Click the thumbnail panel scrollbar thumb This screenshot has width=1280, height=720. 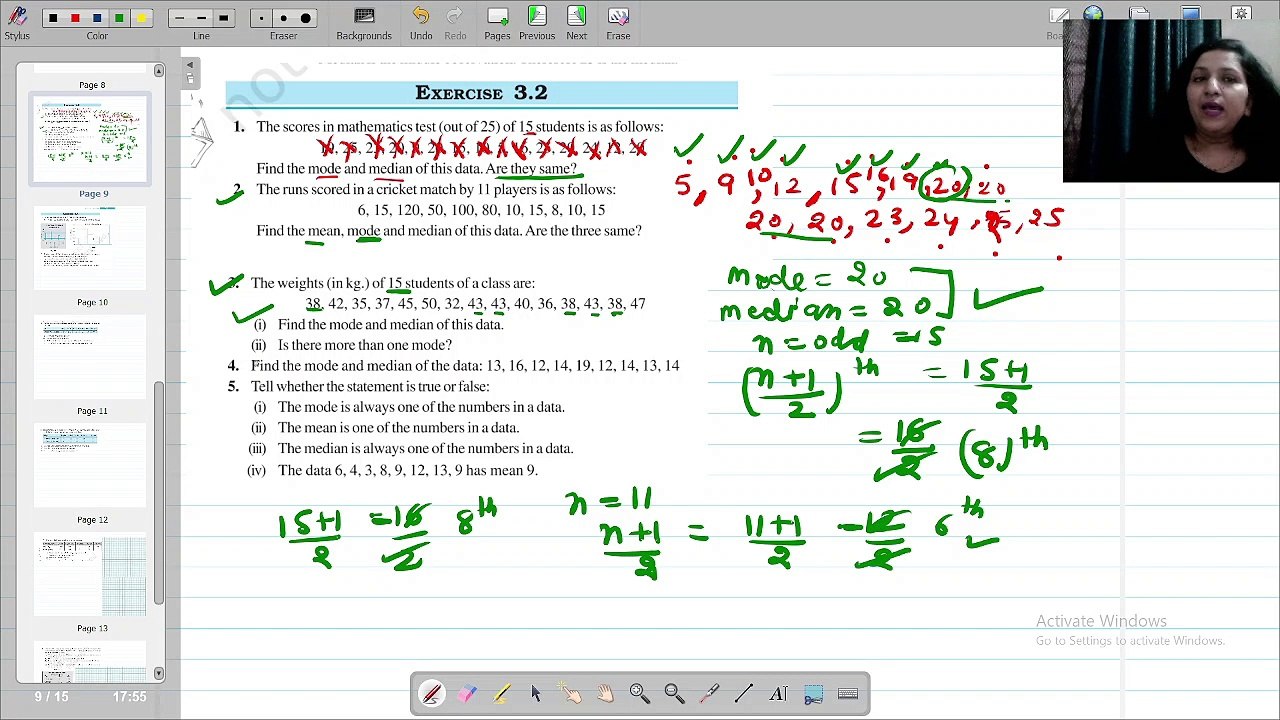pyautogui.click(x=158, y=495)
